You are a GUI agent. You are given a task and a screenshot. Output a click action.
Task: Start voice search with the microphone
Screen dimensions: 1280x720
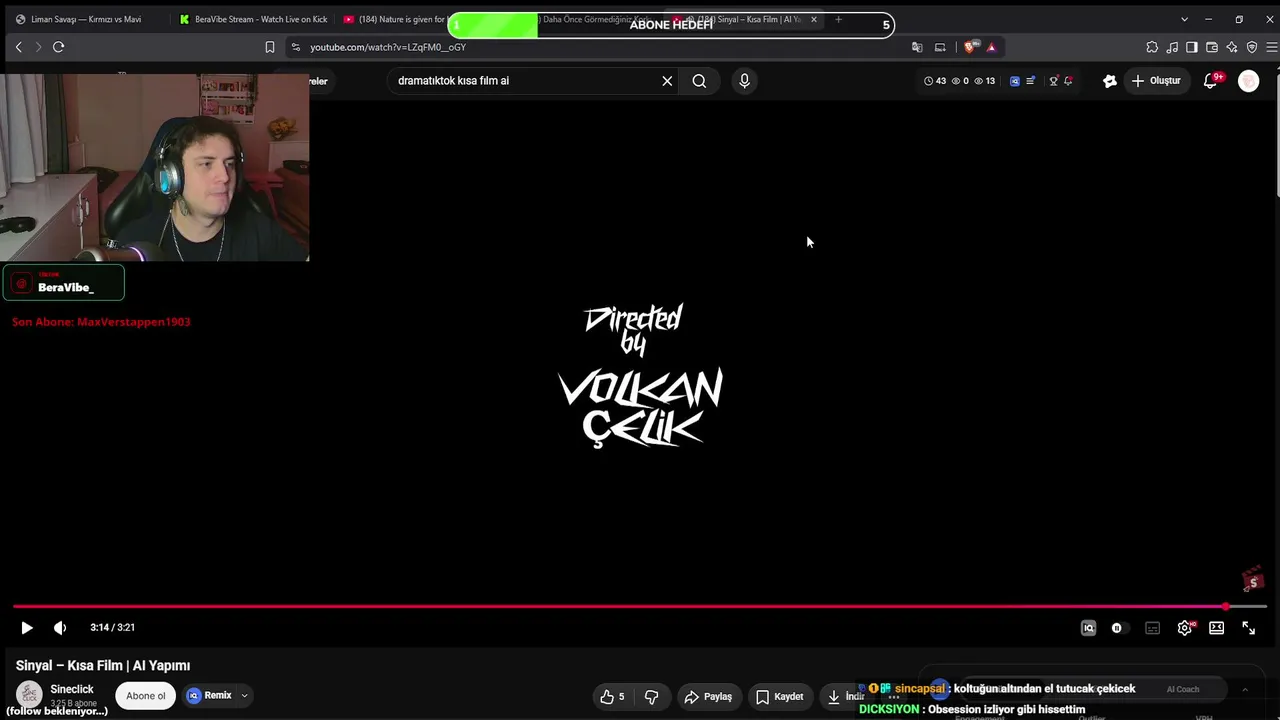(744, 81)
